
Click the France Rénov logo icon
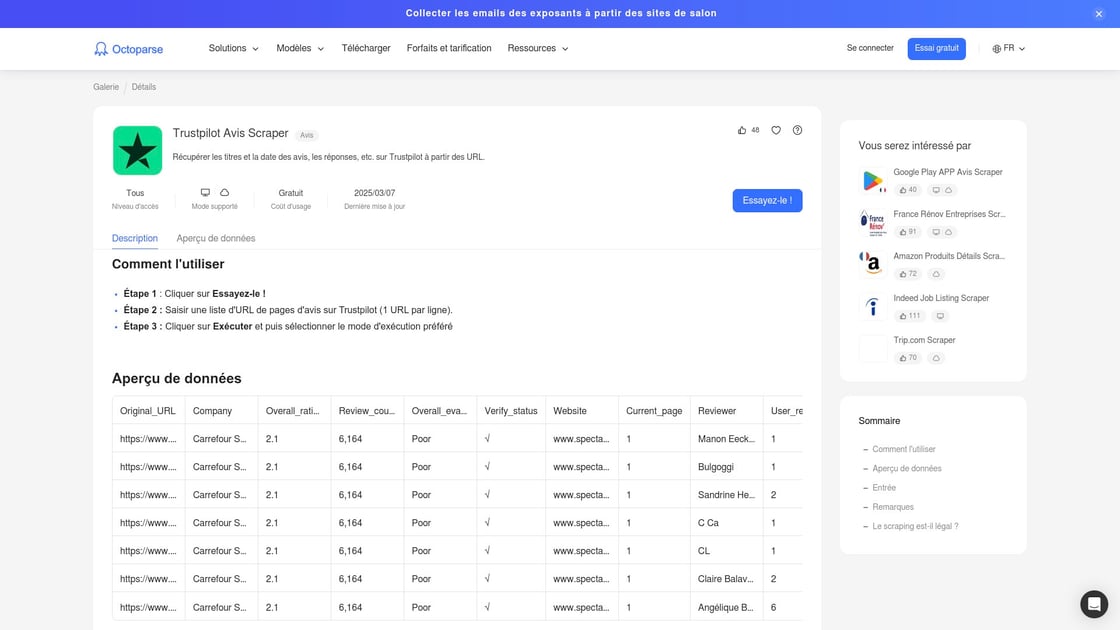(873, 223)
